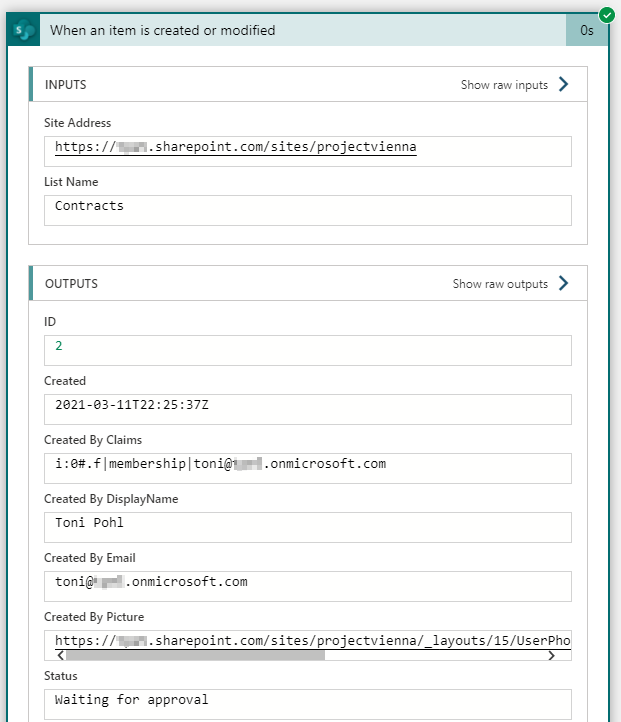Open the Created By Picture URL link
Viewport: 621px width, 722px height.
(312, 640)
